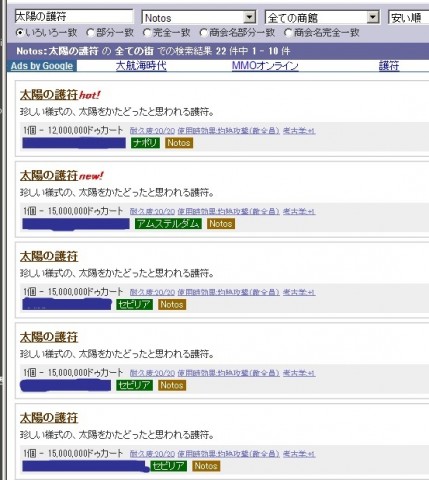The height and width of the screenshot is (480, 429).
Task: Select 商会名部分一致 radio button
Action: click(x=203, y=33)
